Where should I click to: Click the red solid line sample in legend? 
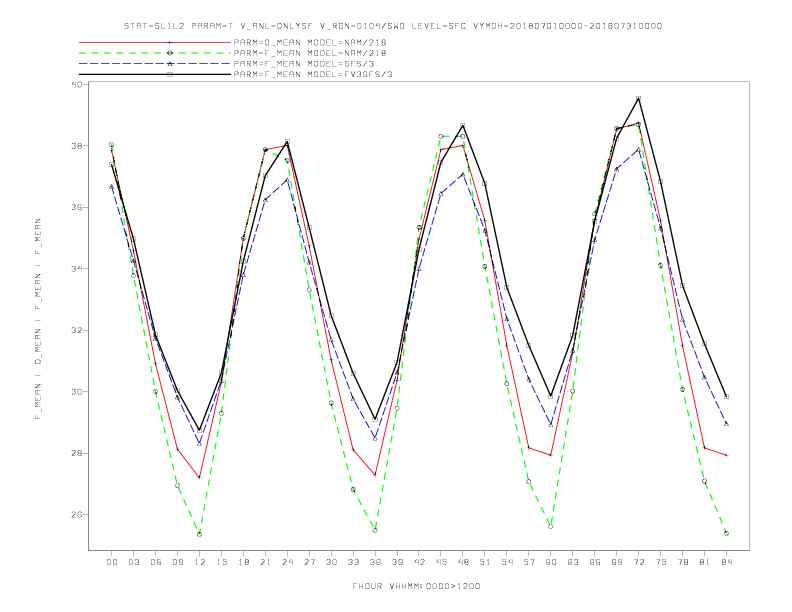[x=155, y=42]
